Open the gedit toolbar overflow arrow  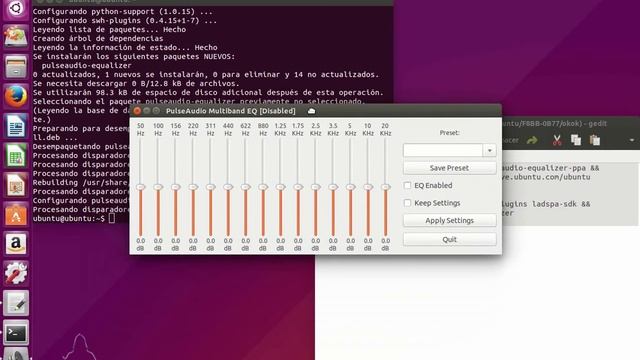click(632, 140)
